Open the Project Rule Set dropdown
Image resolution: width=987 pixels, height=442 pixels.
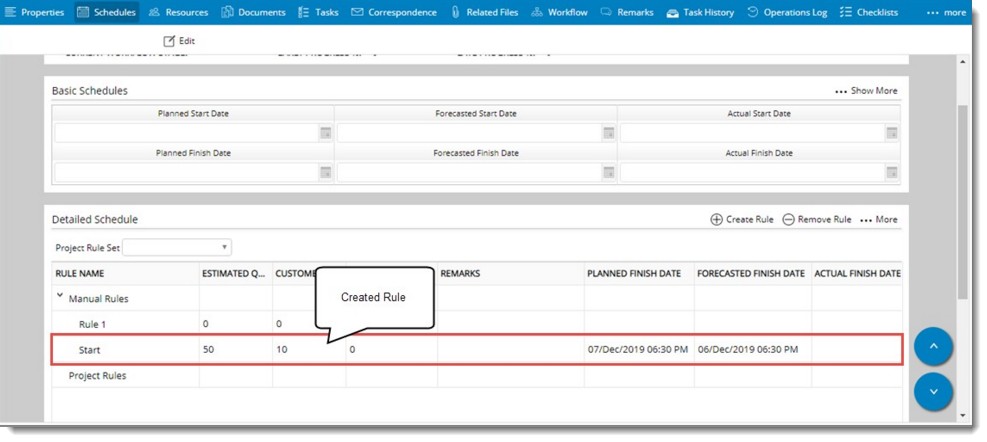click(177, 247)
